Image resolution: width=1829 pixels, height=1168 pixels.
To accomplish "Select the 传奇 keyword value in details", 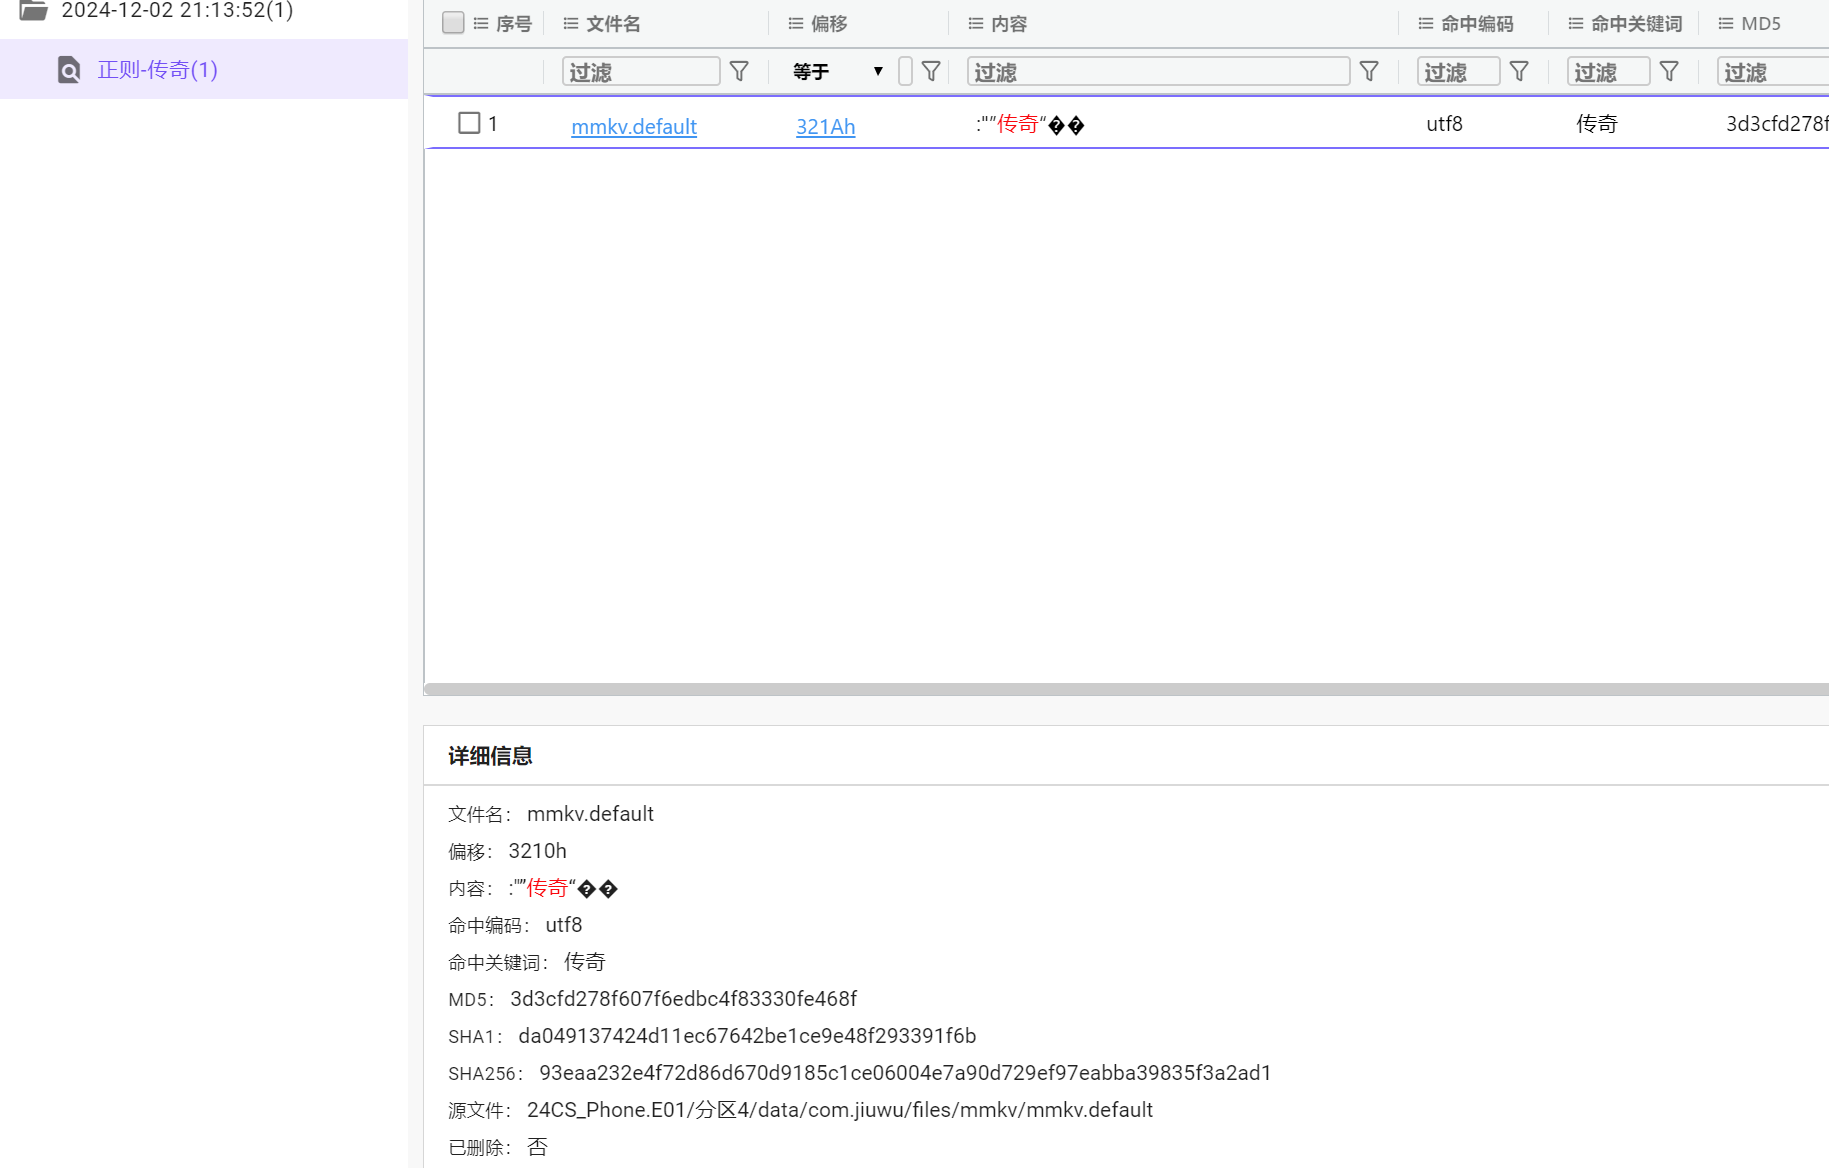I will point(585,962).
